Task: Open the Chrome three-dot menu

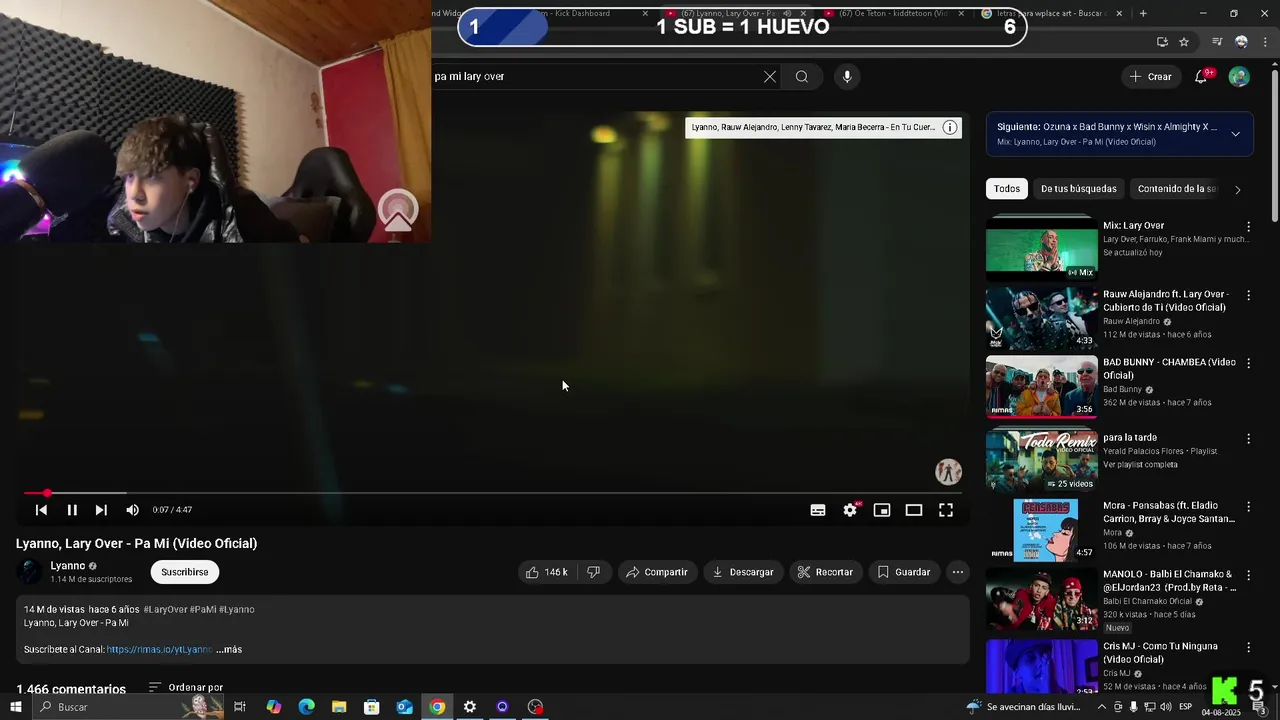Action: tap(1265, 42)
